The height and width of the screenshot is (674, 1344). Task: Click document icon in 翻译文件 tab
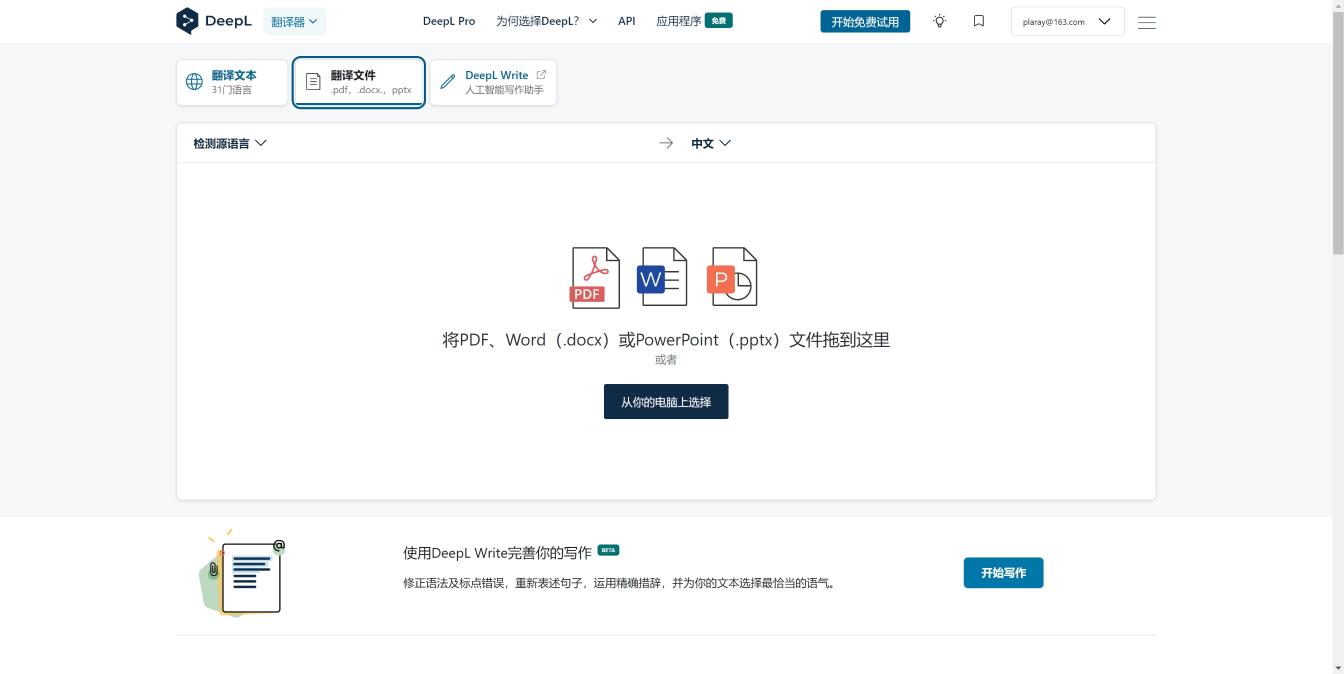(x=313, y=82)
